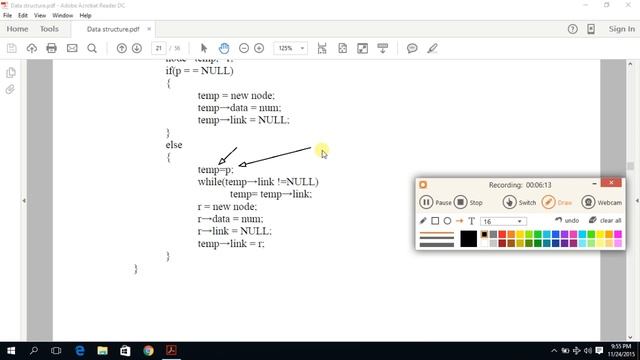Screen dimensions: 640x360
Task: Switch to the Tools tab
Action: (49, 29)
